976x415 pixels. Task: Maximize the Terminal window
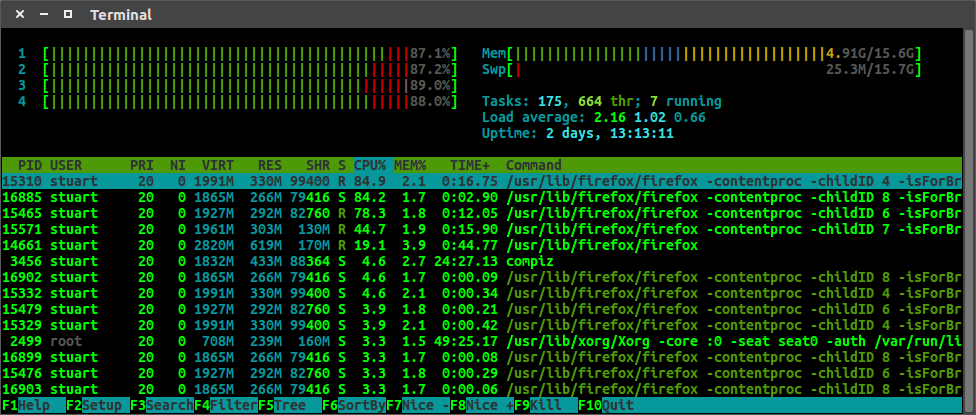tap(68, 14)
